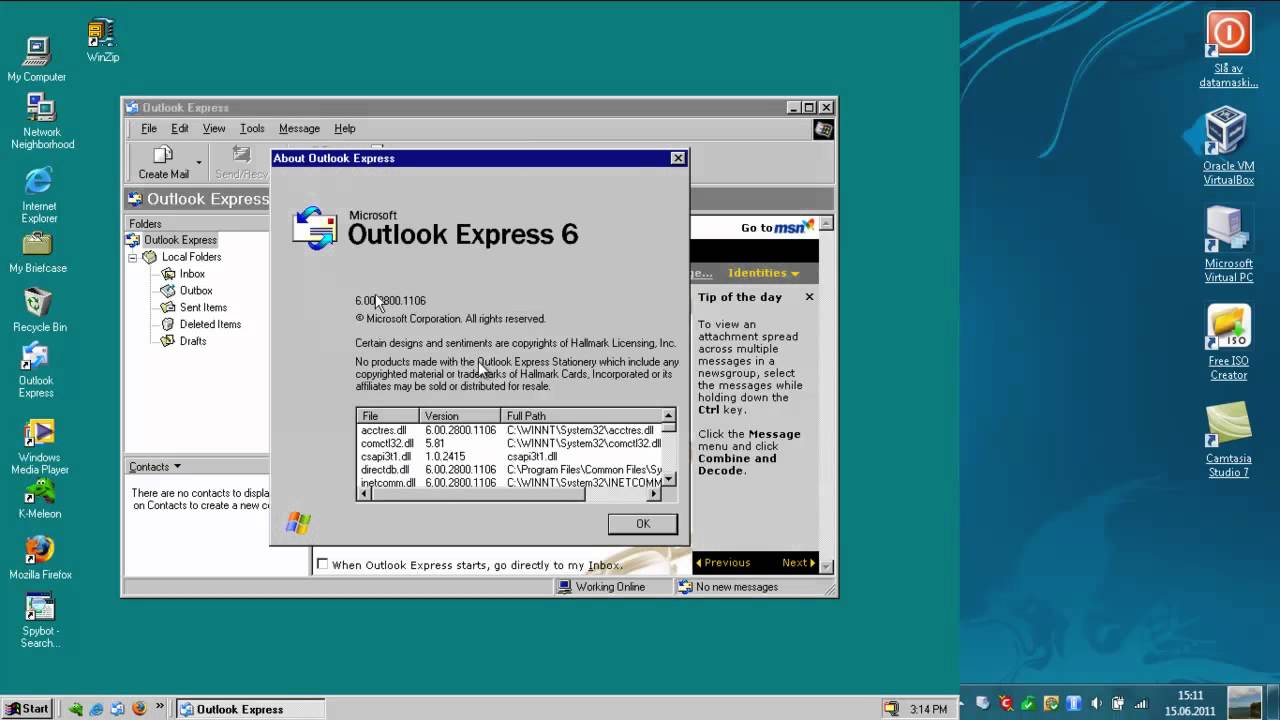Image resolution: width=1280 pixels, height=720 pixels.
Task: Click File column header in list
Action: [387, 416]
